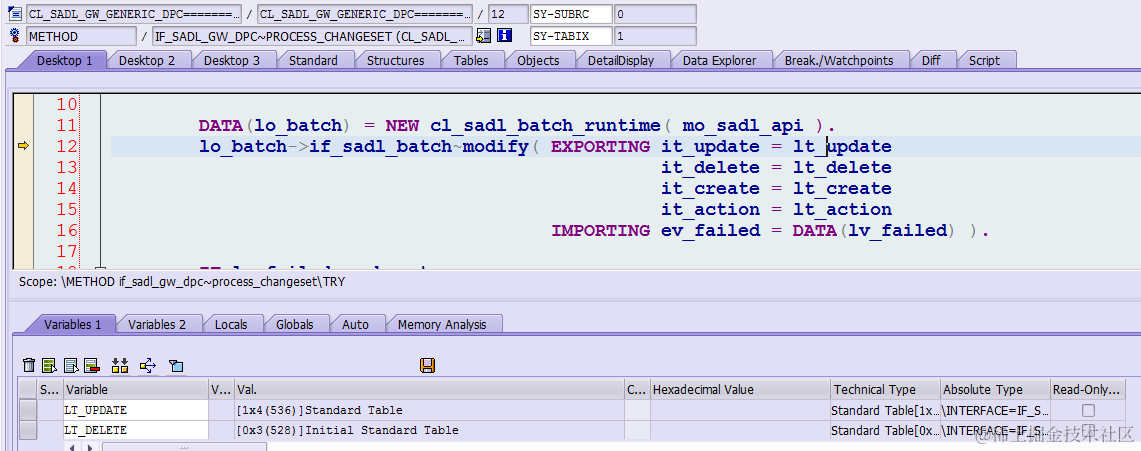The height and width of the screenshot is (451, 1141).
Task: Click the Variable column header
Action: 135,390
